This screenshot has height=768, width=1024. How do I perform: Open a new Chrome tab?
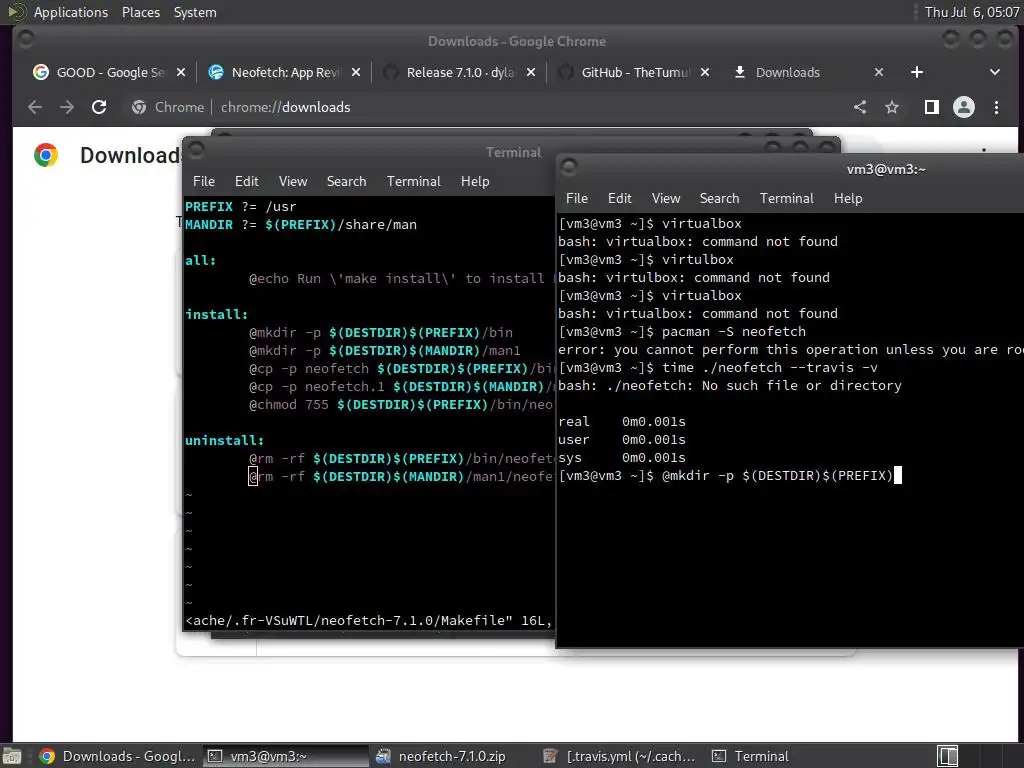(917, 72)
